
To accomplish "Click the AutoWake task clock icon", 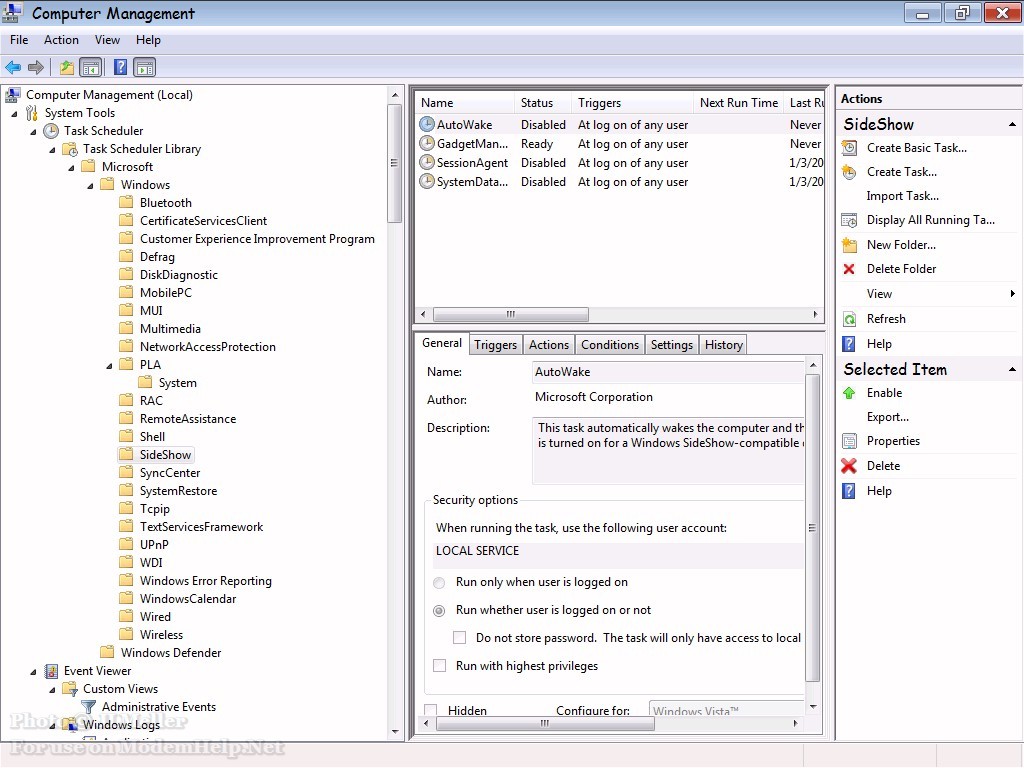I will pyautogui.click(x=426, y=124).
